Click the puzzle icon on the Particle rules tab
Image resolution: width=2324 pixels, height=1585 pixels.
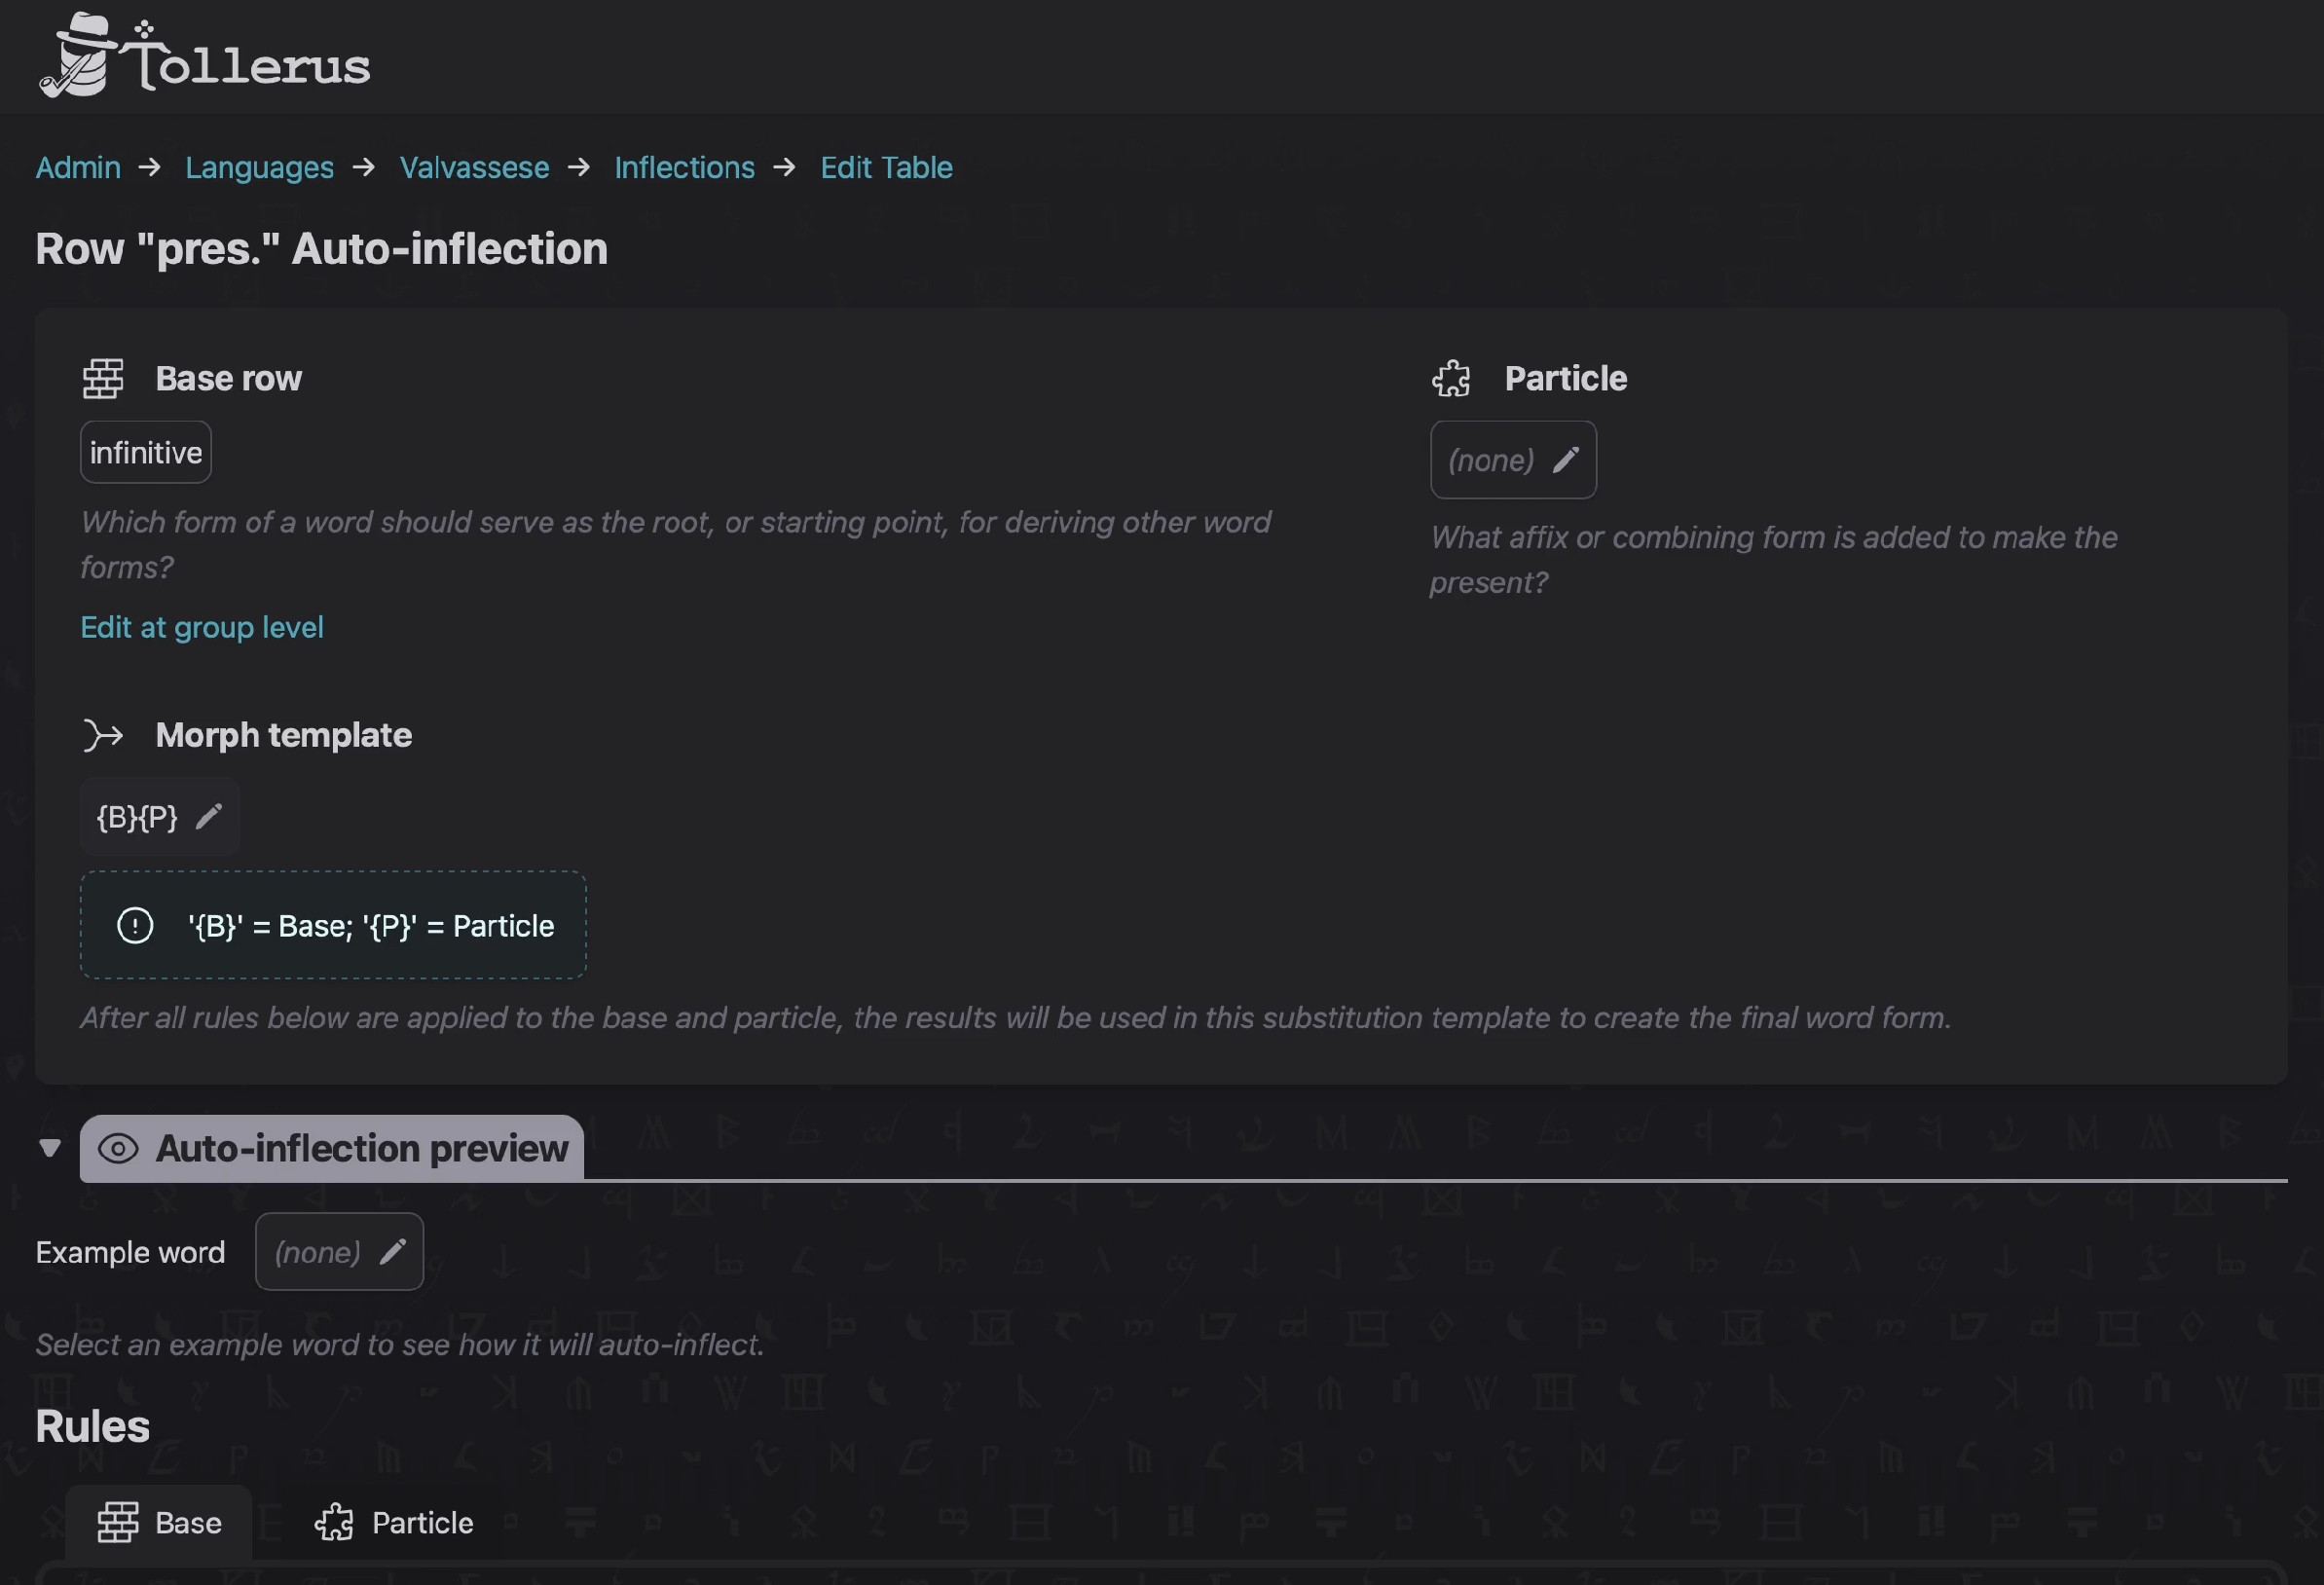click(334, 1522)
